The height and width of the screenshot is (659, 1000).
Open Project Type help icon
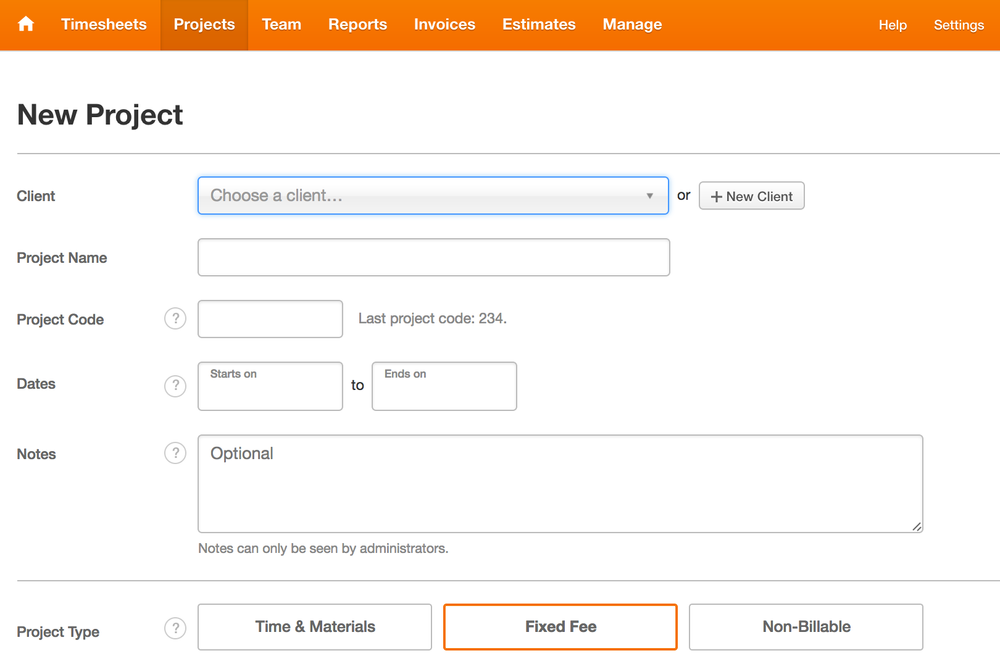pos(175,628)
